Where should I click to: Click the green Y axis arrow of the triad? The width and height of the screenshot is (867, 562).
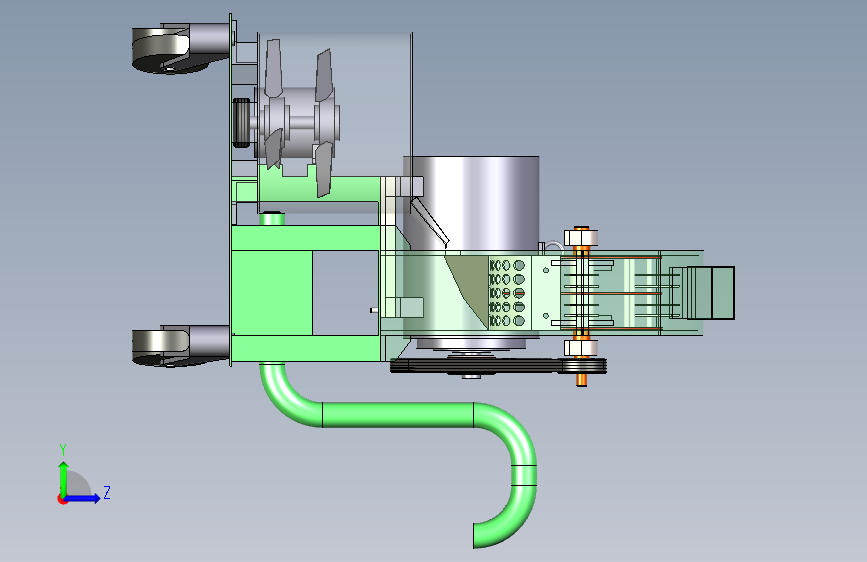click(x=64, y=478)
